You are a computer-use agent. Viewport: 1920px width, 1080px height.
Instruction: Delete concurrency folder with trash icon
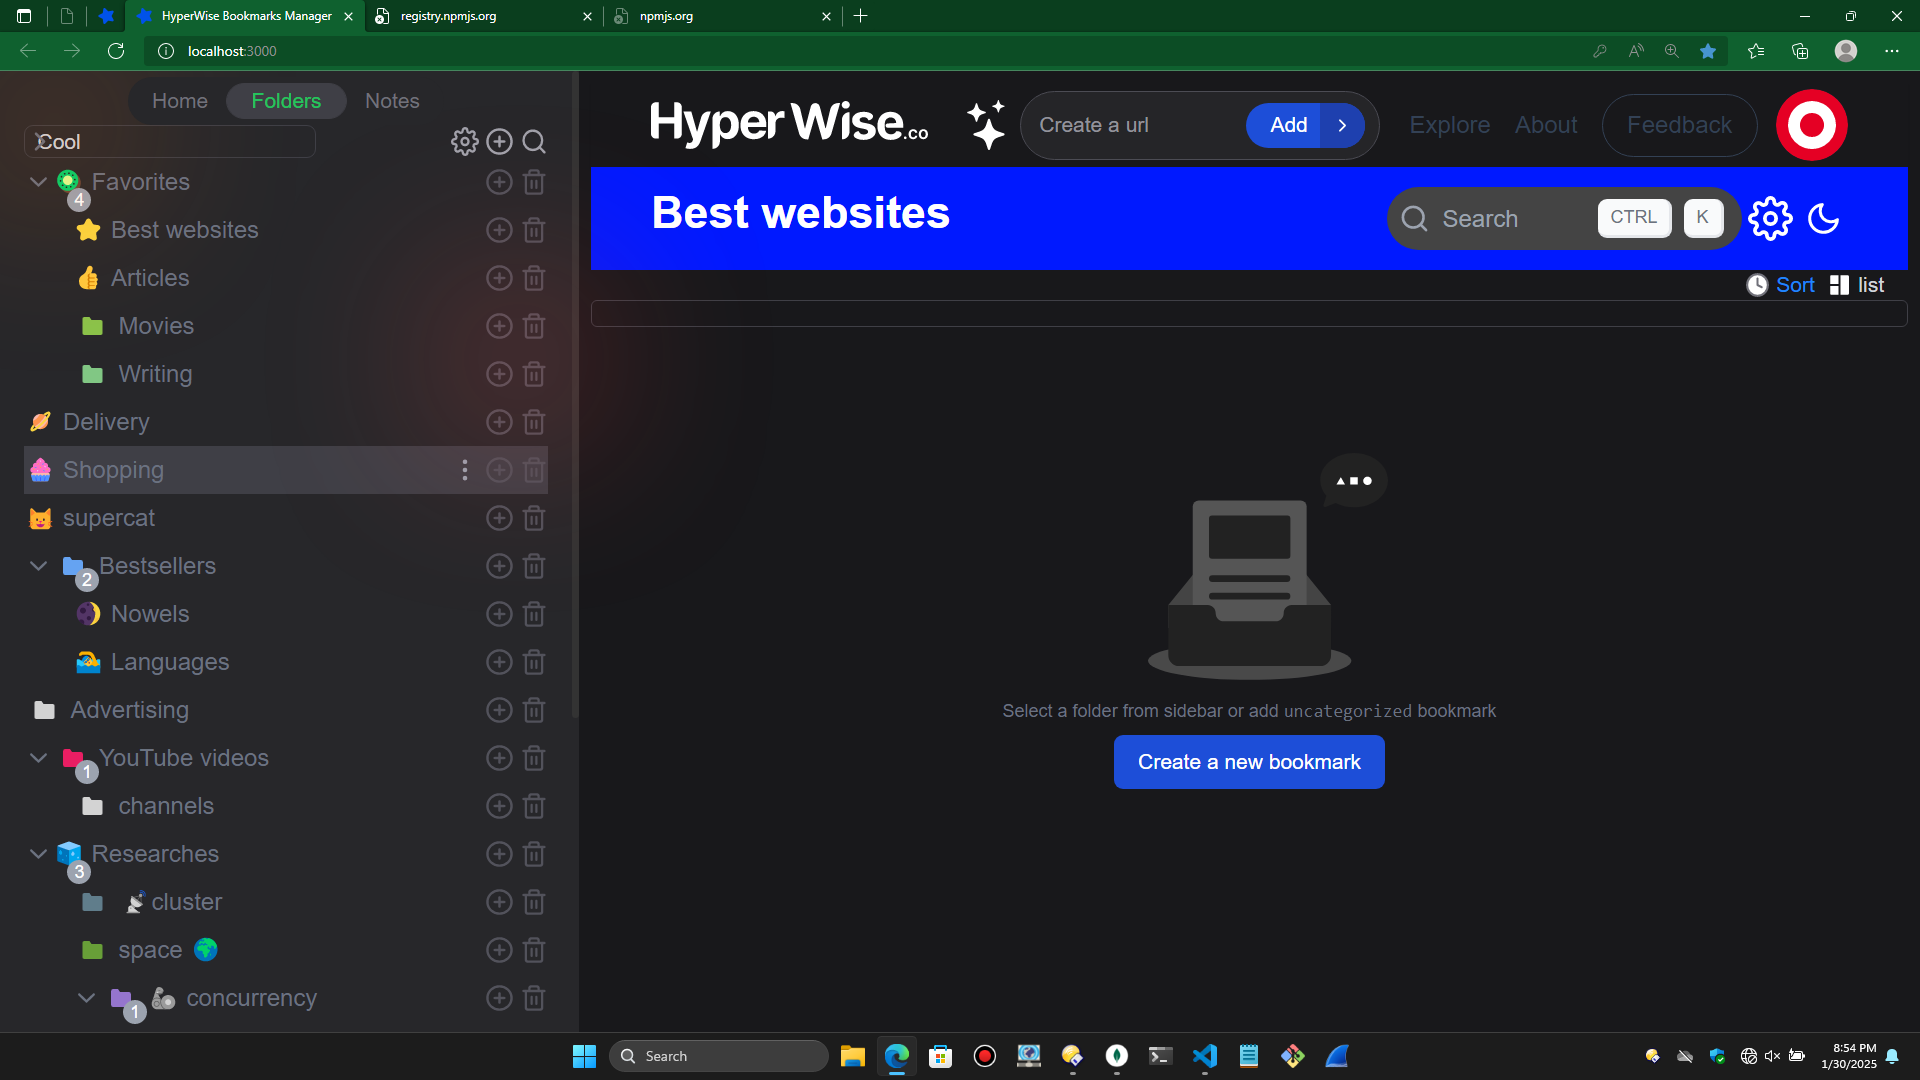[534, 998]
